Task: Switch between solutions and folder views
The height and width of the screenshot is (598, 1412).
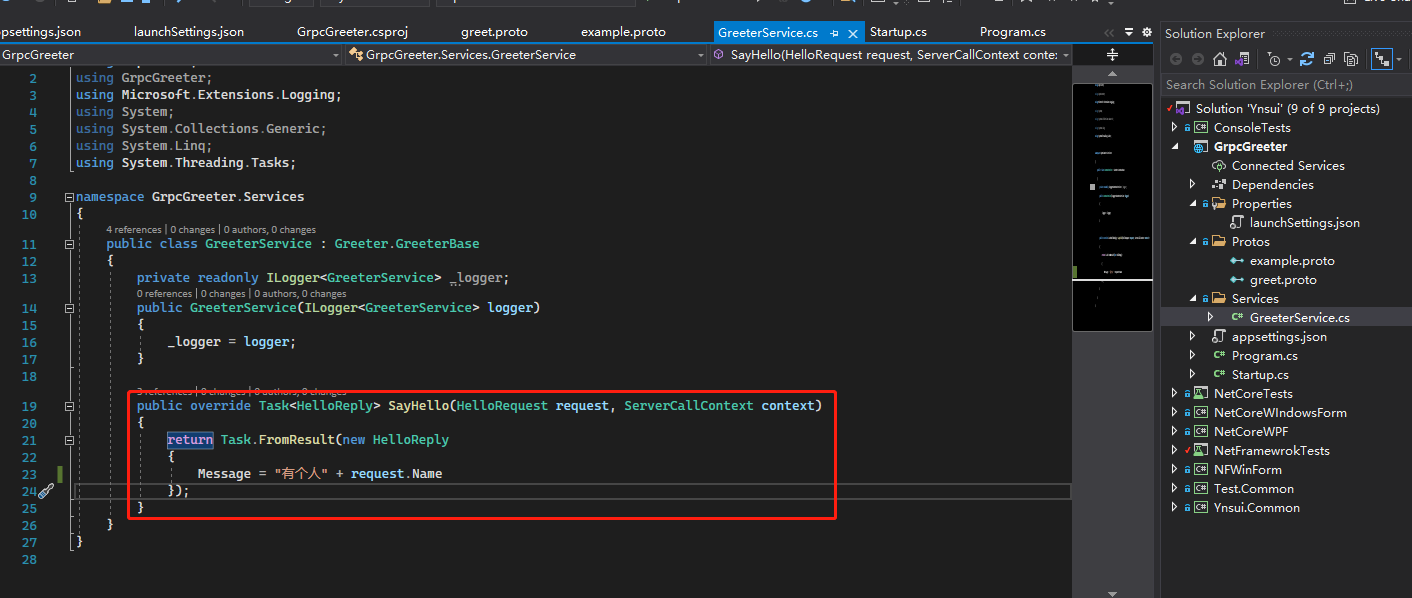Action: (x=1242, y=59)
